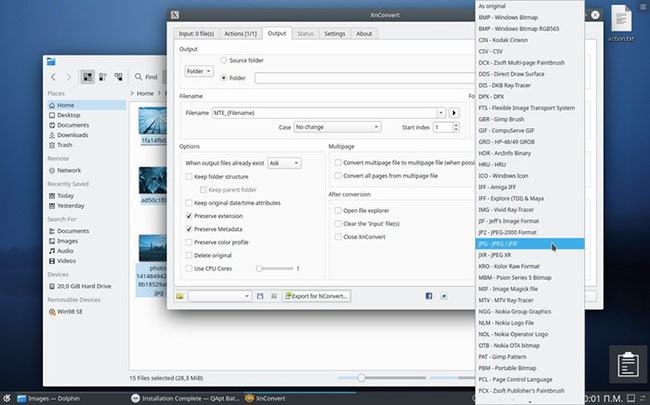Screen dimensions: 650x405
Task: Toggle Keep original date/time attributes
Action: click(x=189, y=203)
